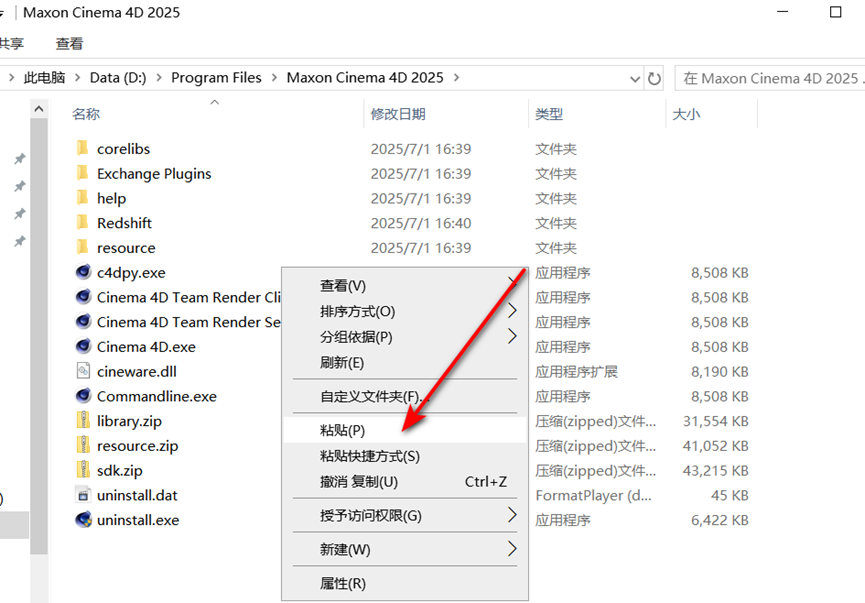Viewport: 865px width, 603px height.
Task: Select the Redshift folder name
Action: pyautogui.click(x=124, y=223)
